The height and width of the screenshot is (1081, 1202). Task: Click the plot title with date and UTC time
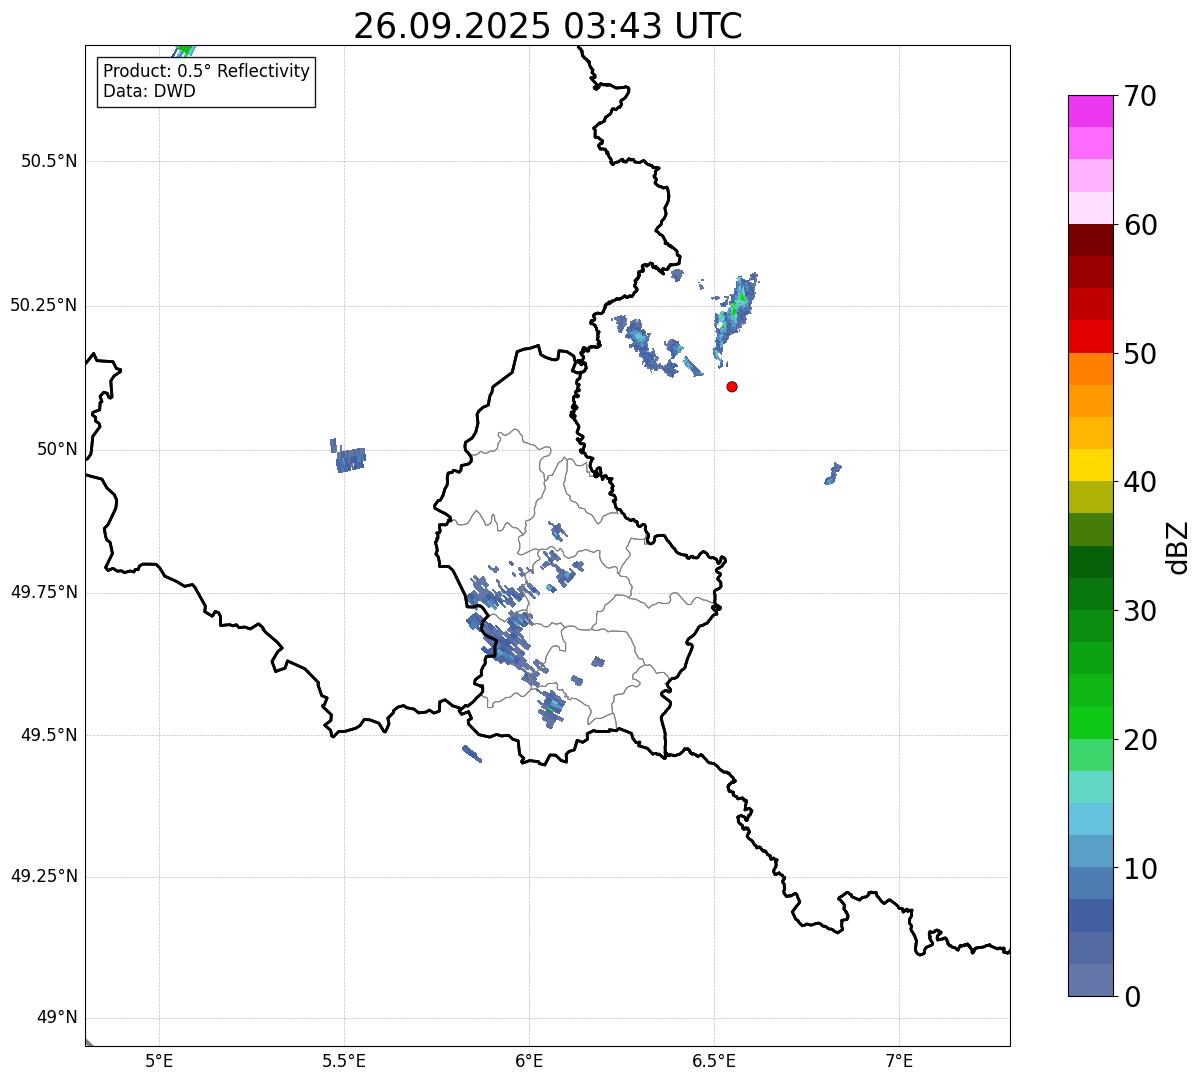(547, 26)
